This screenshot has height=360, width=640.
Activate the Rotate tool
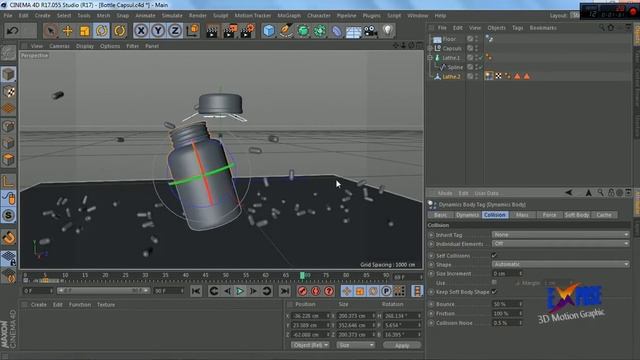[102, 31]
